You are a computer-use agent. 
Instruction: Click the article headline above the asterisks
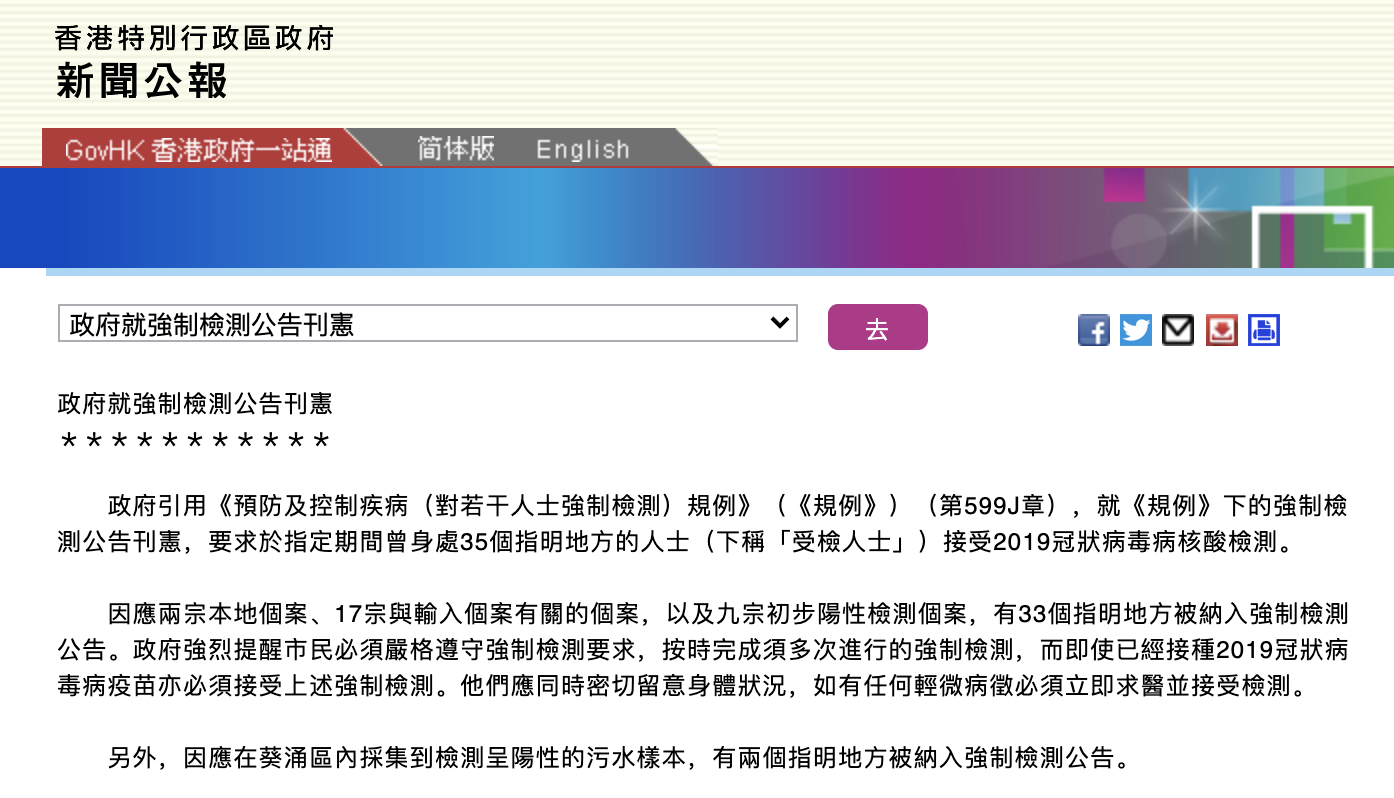[x=195, y=404]
